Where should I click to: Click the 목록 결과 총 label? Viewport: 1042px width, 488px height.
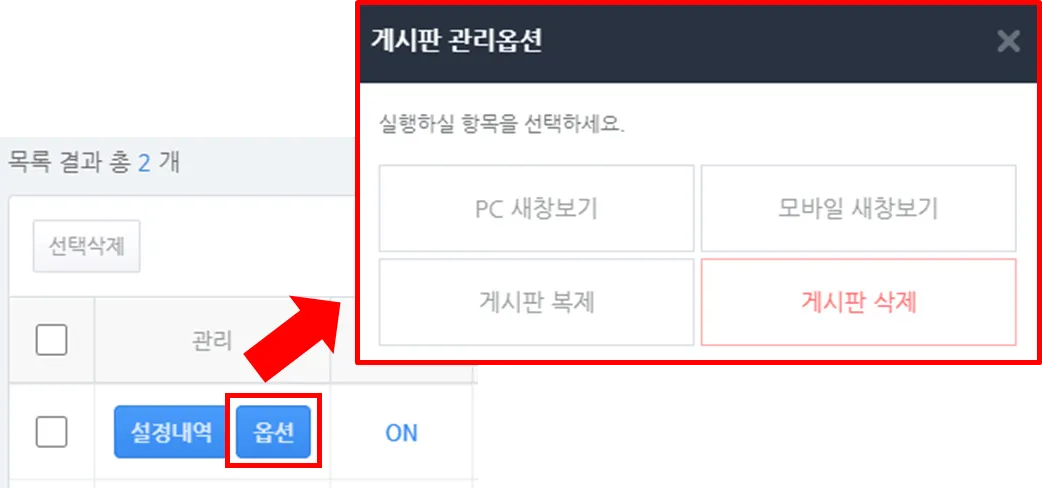[x=68, y=162]
